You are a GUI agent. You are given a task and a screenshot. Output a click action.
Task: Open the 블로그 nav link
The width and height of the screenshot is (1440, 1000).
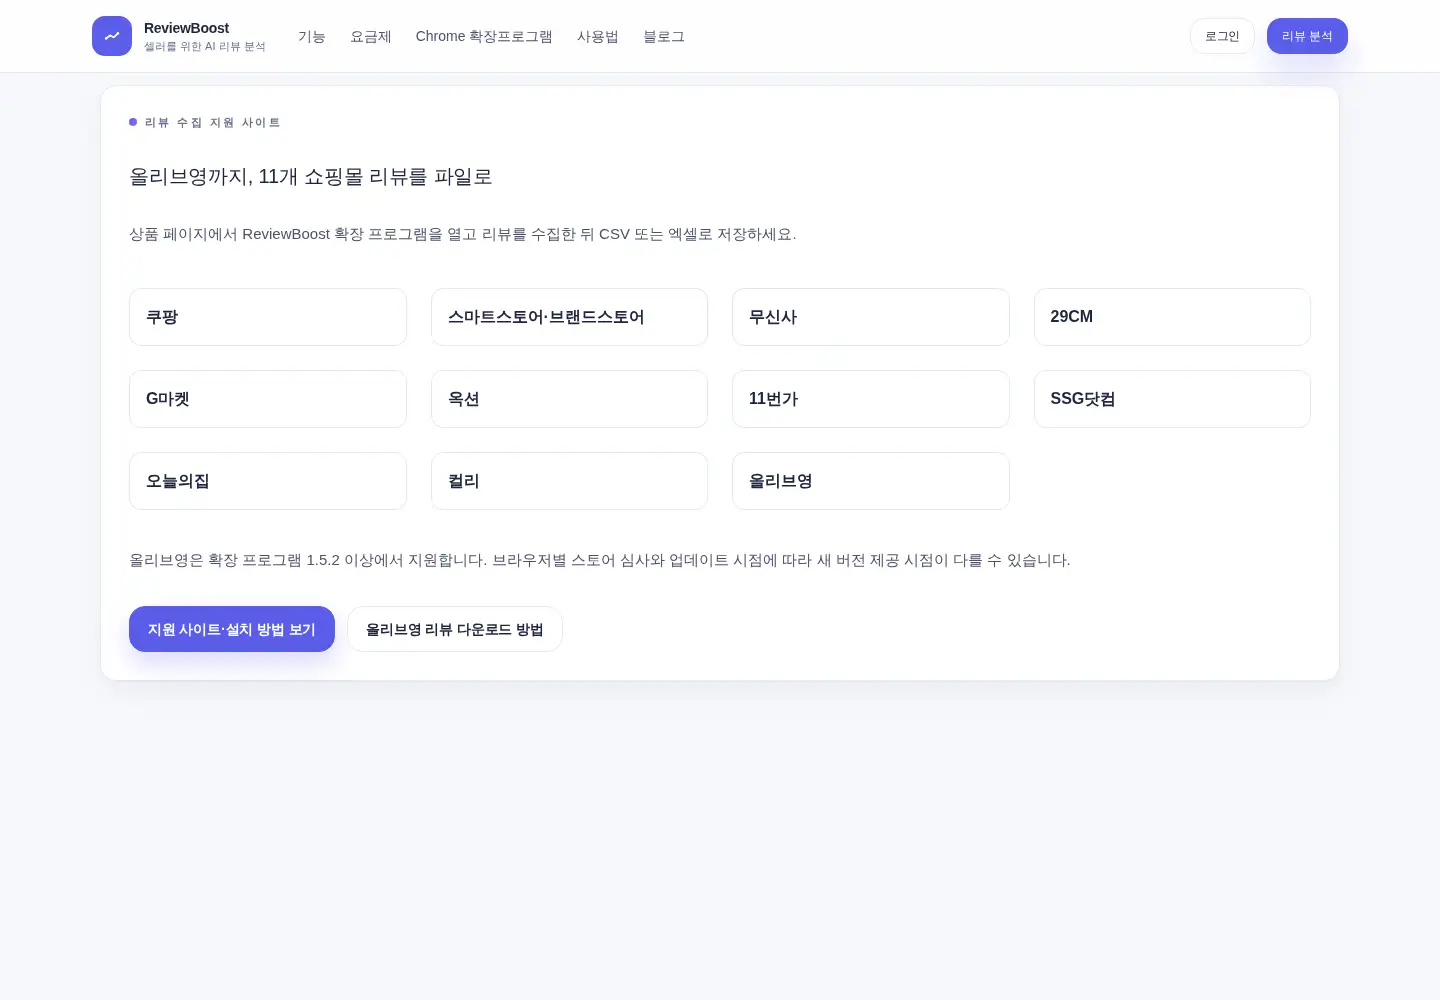pos(664,36)
